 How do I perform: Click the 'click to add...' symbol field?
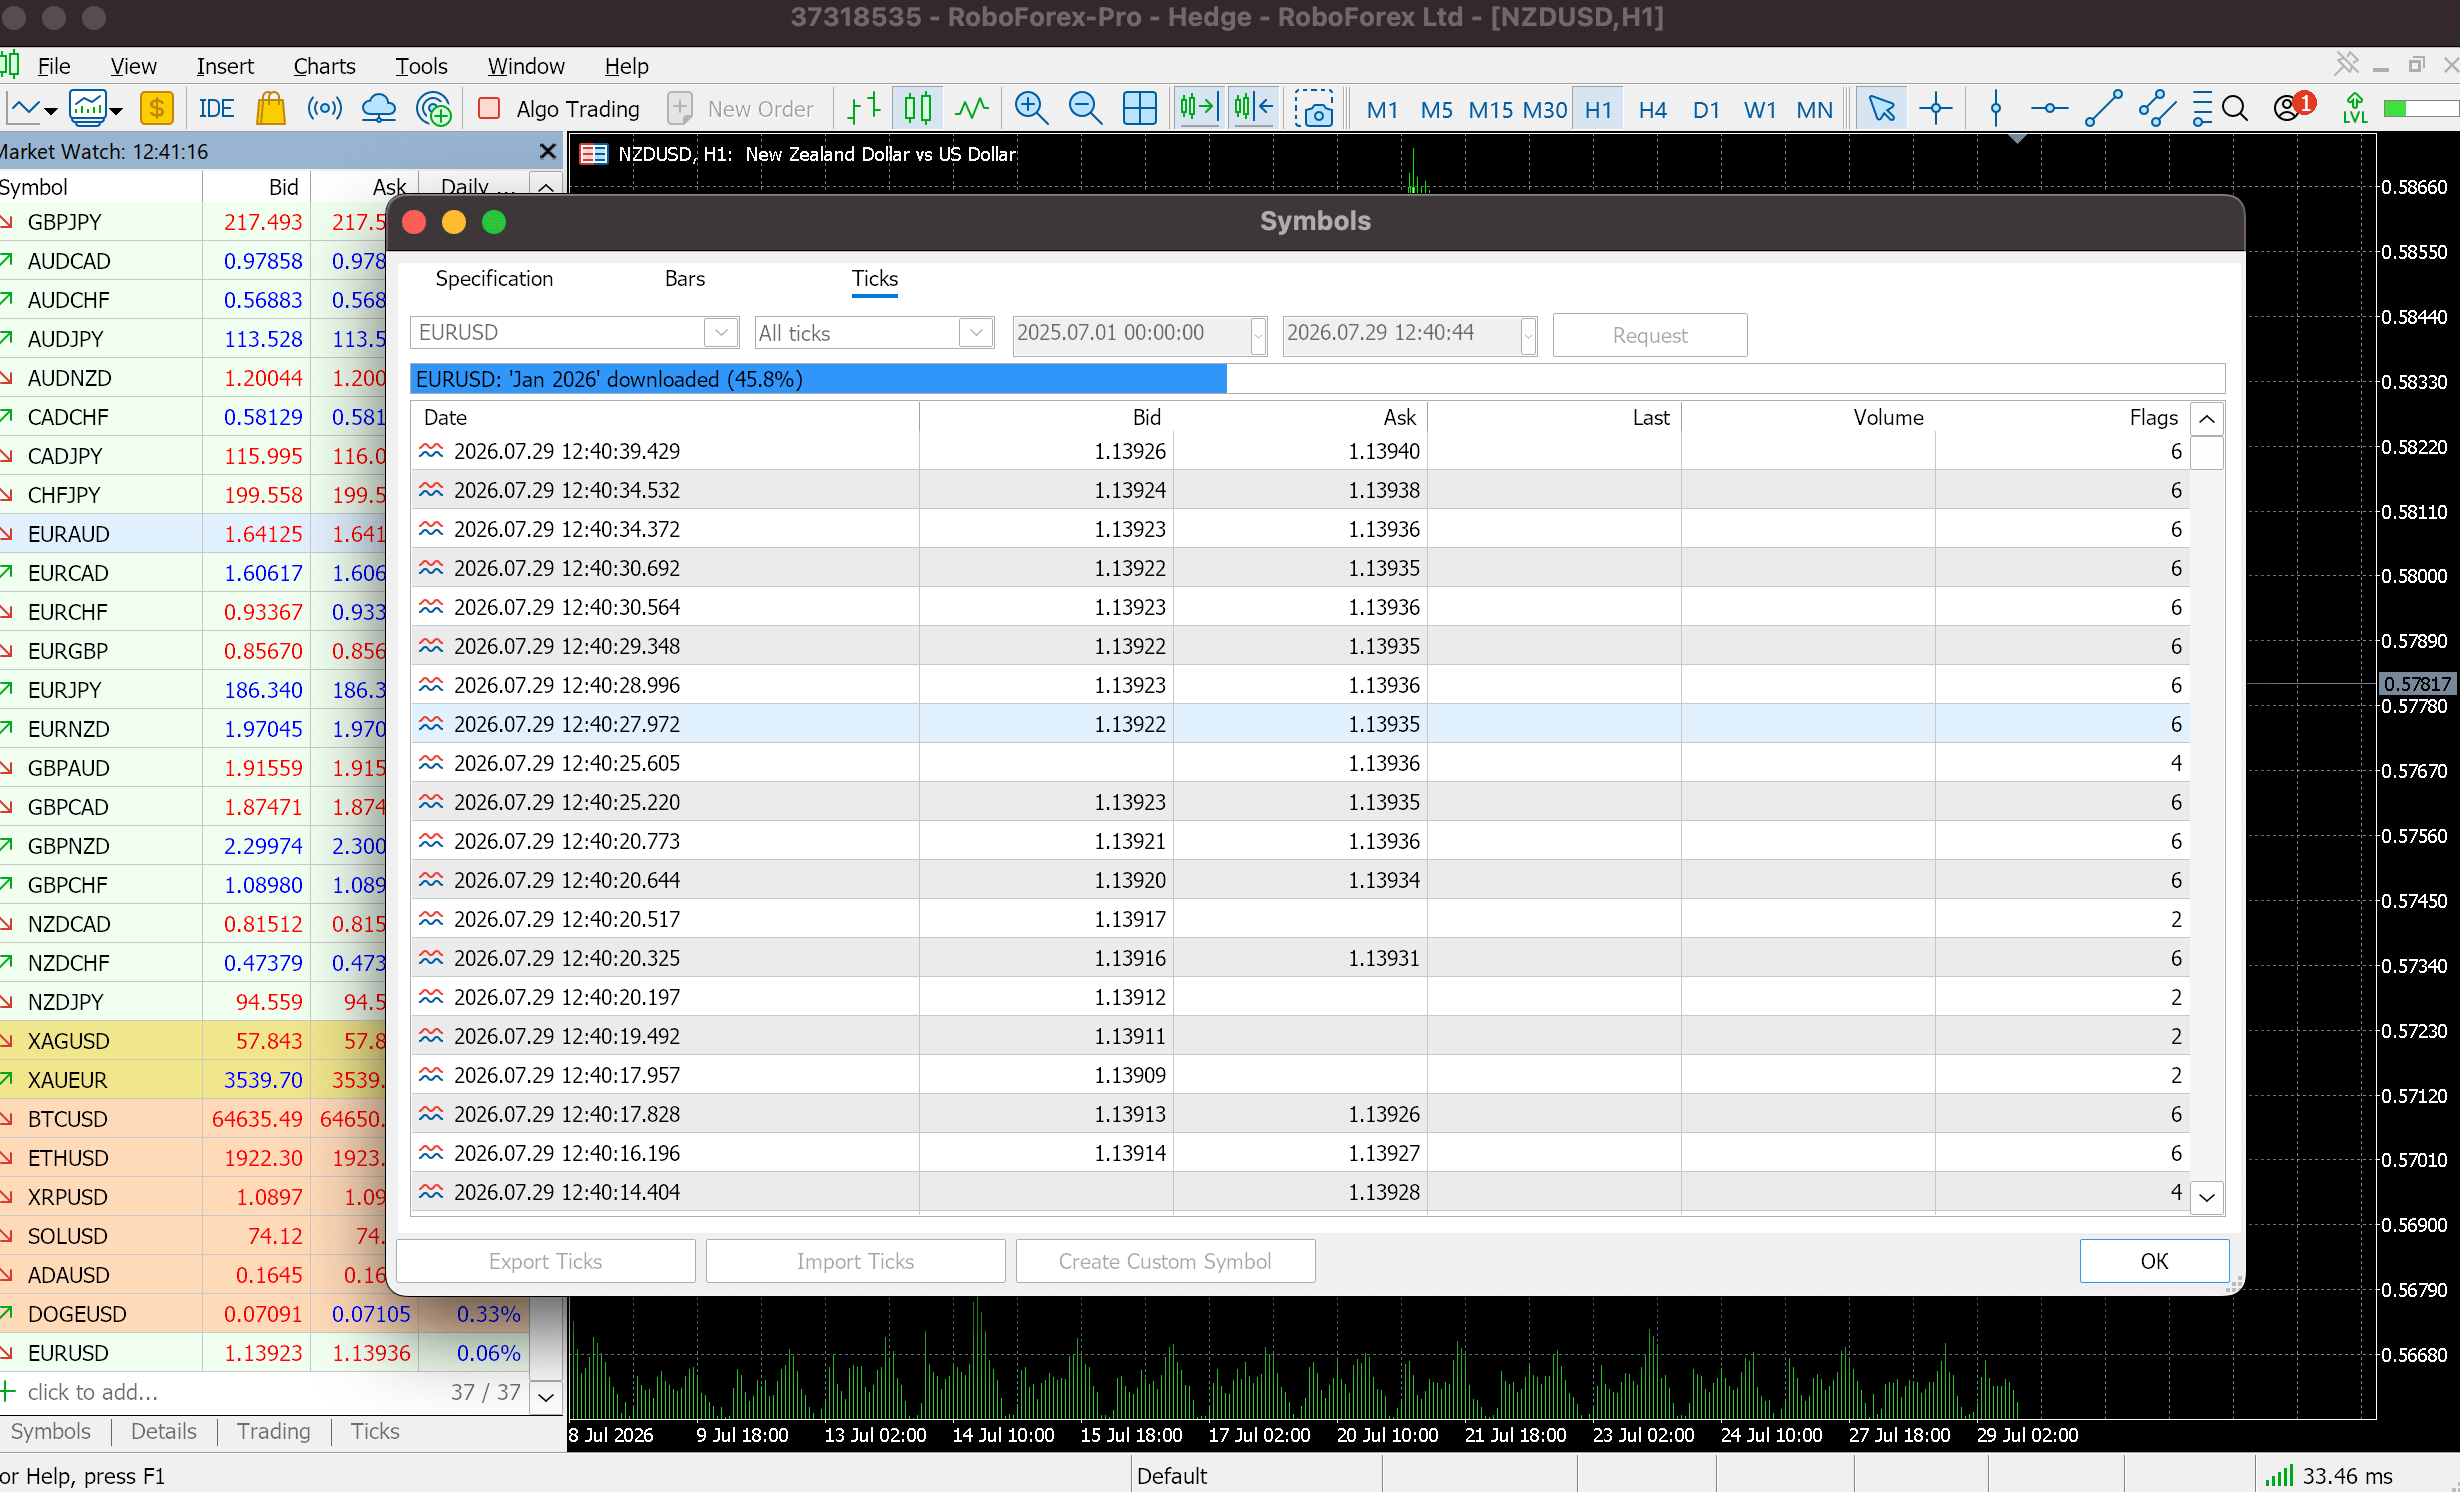coord(94,1392)
